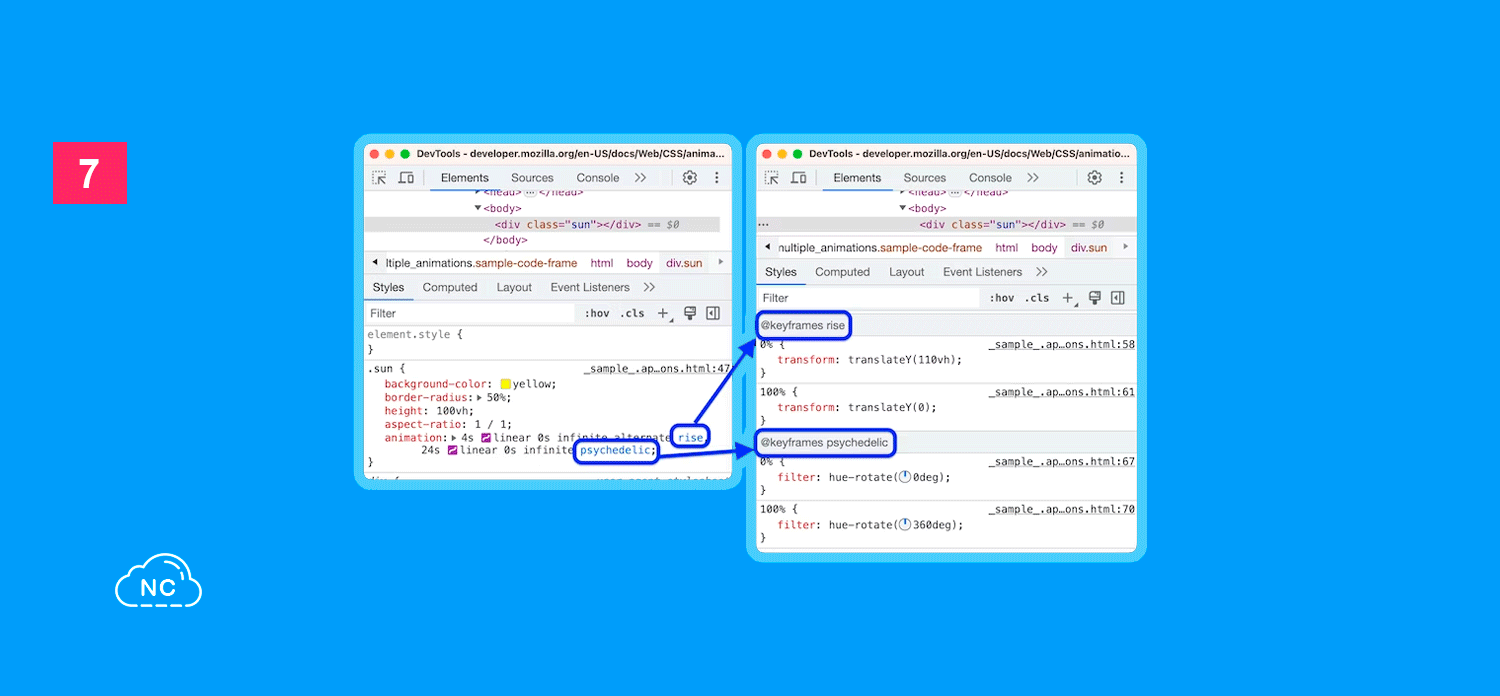Collapse body node in right DevTools DOM tree
This screenshot has width=1500, height=696.
[x=902, y=208]
